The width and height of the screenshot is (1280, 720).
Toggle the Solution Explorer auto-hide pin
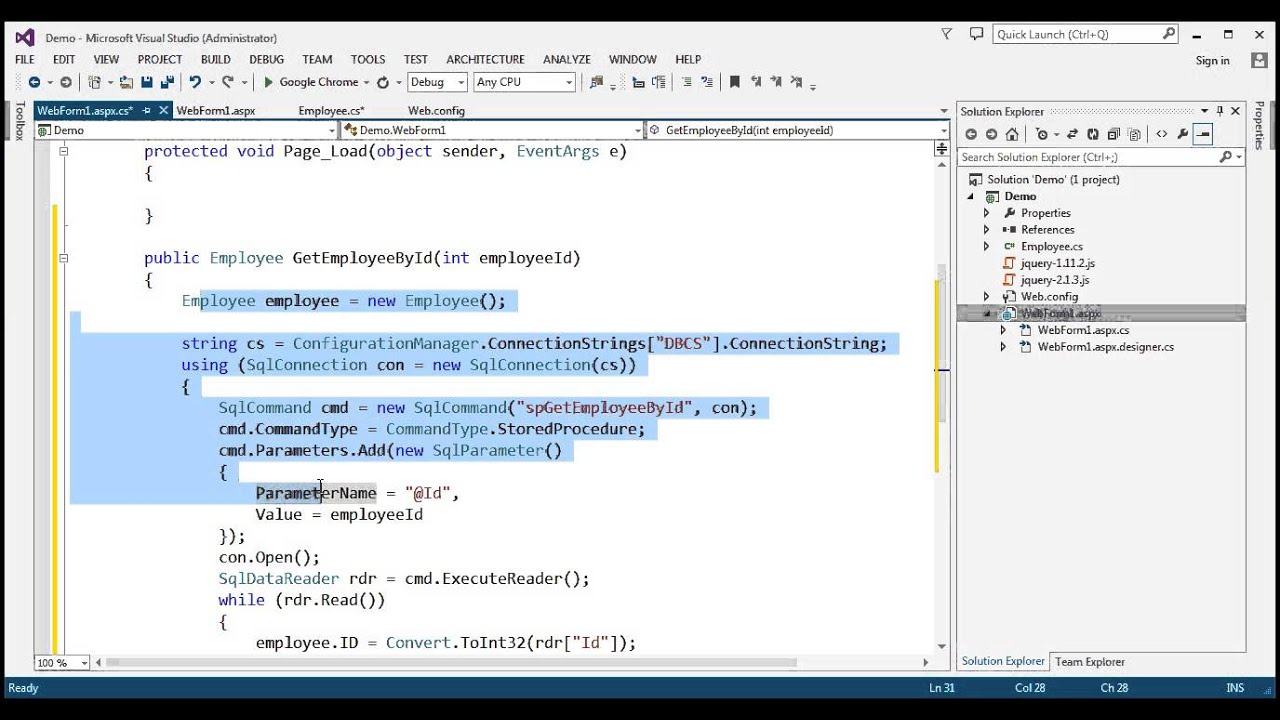1220,111
